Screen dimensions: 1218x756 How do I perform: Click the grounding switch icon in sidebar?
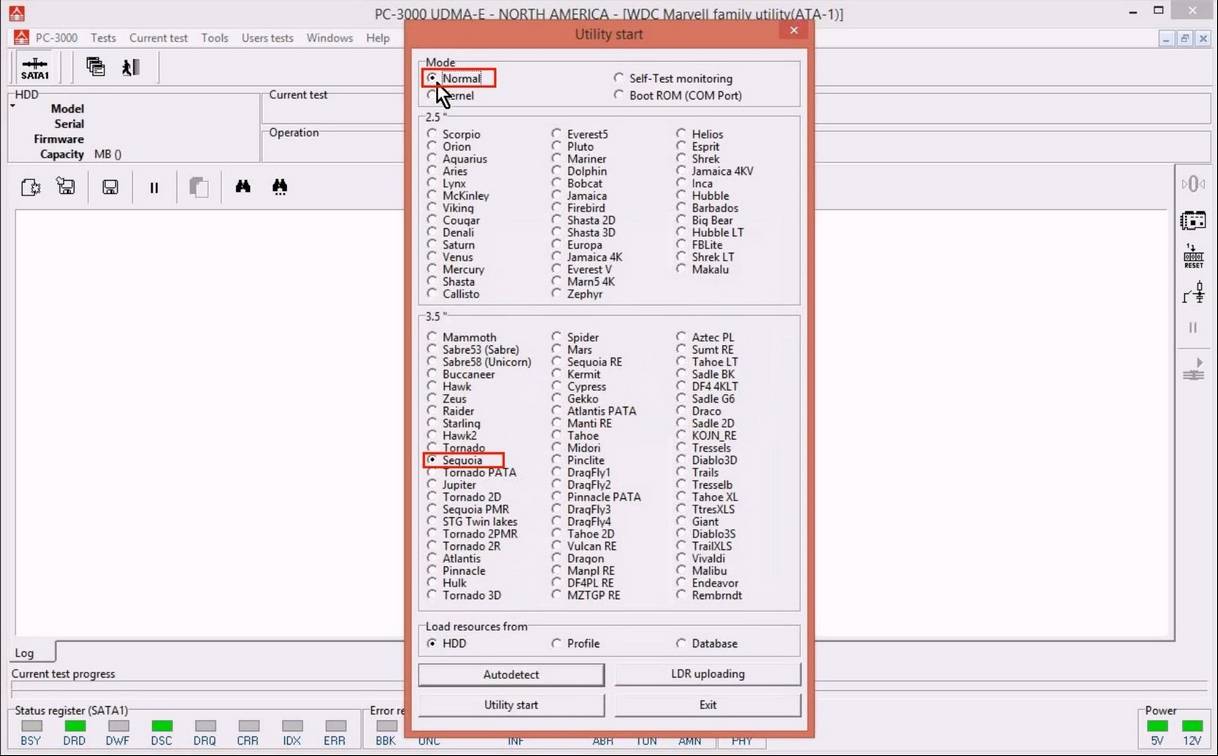point(1193,293)
